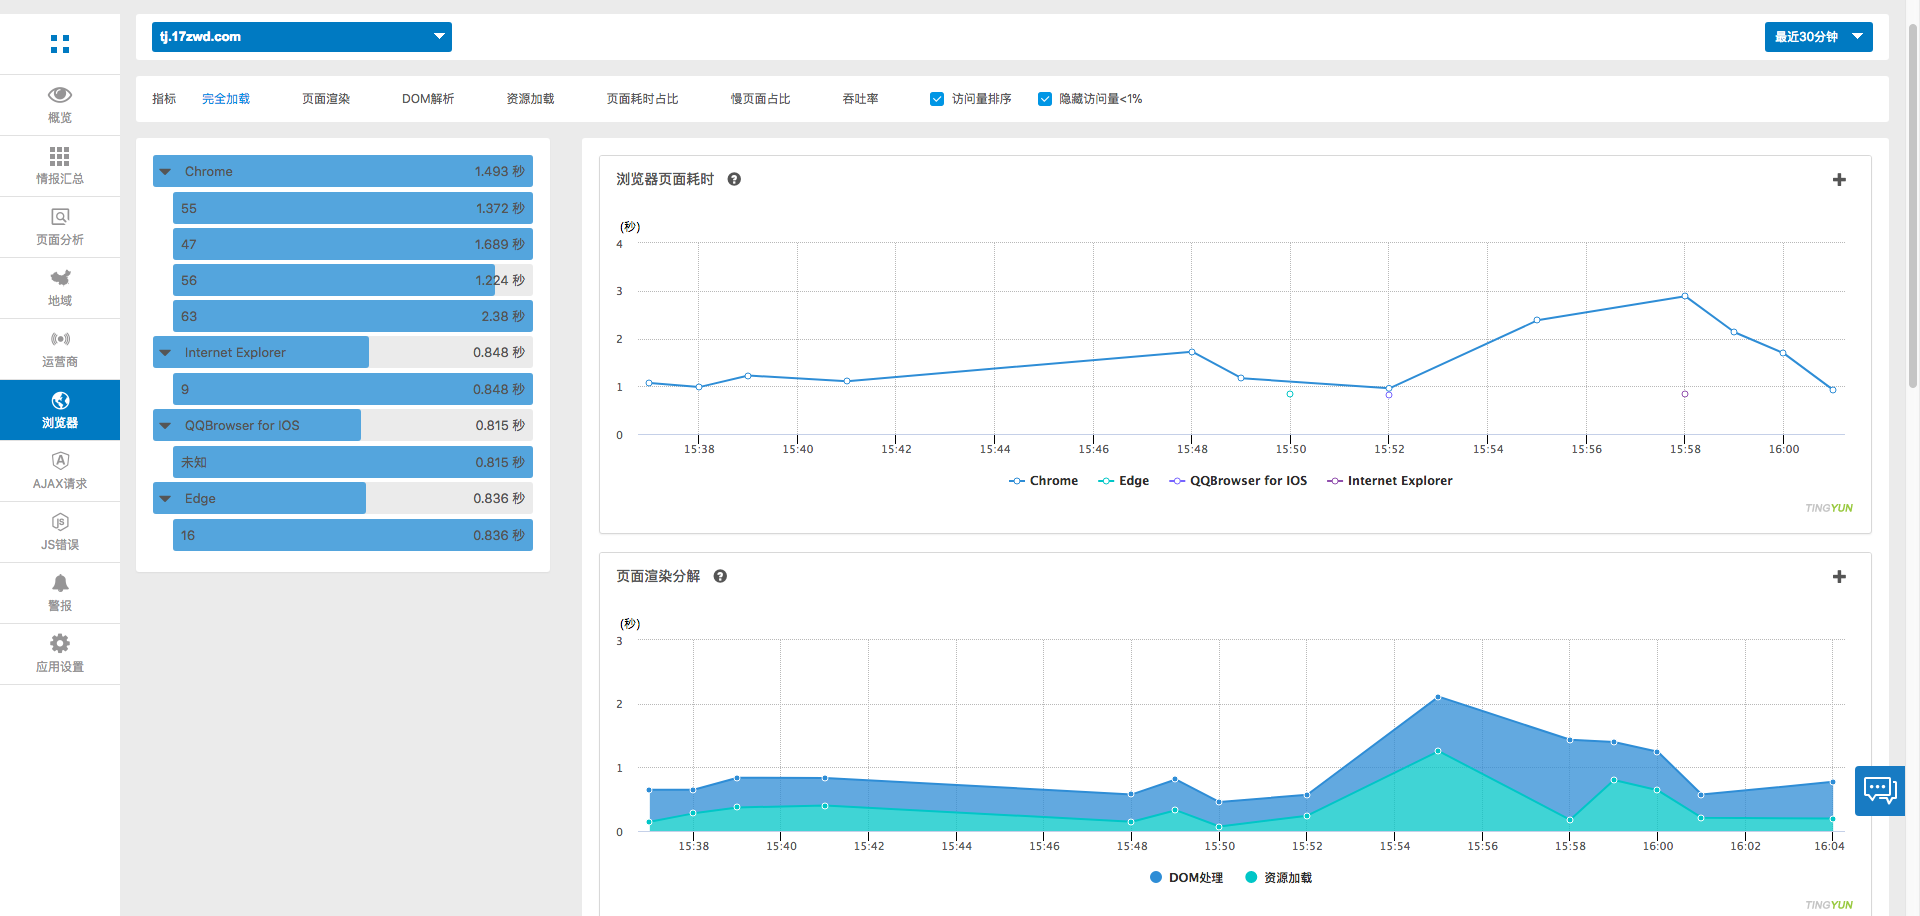Select the 慢页面占比 metric tab
This screenshot has width=1920, height=916.
[760, 99]
